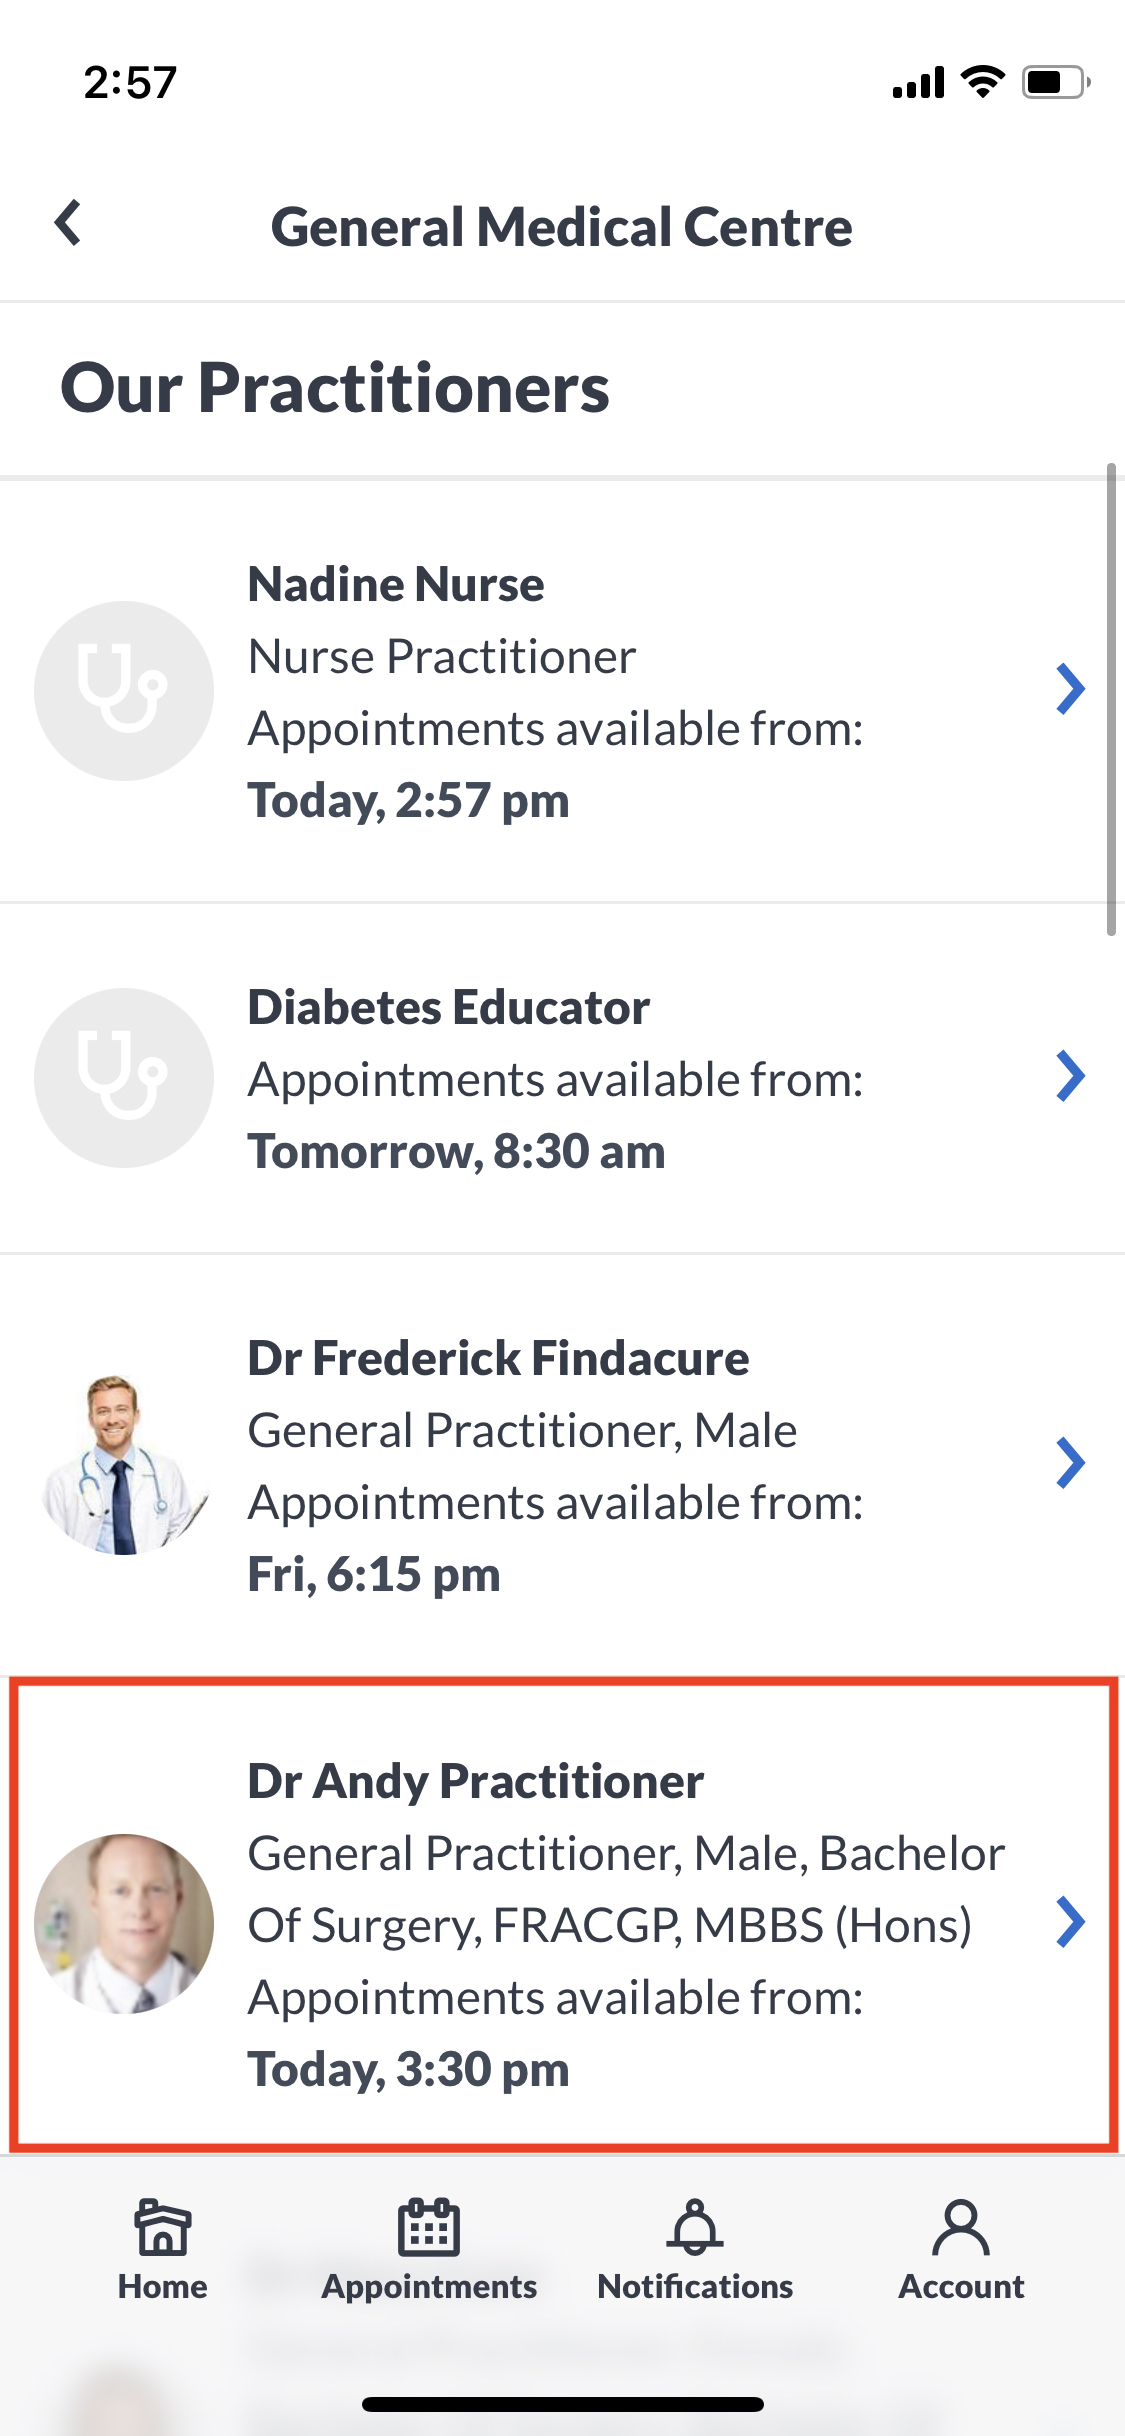Check the battery icon in status bar
Screen dimensions: 1125x2436
point(1056,82)
